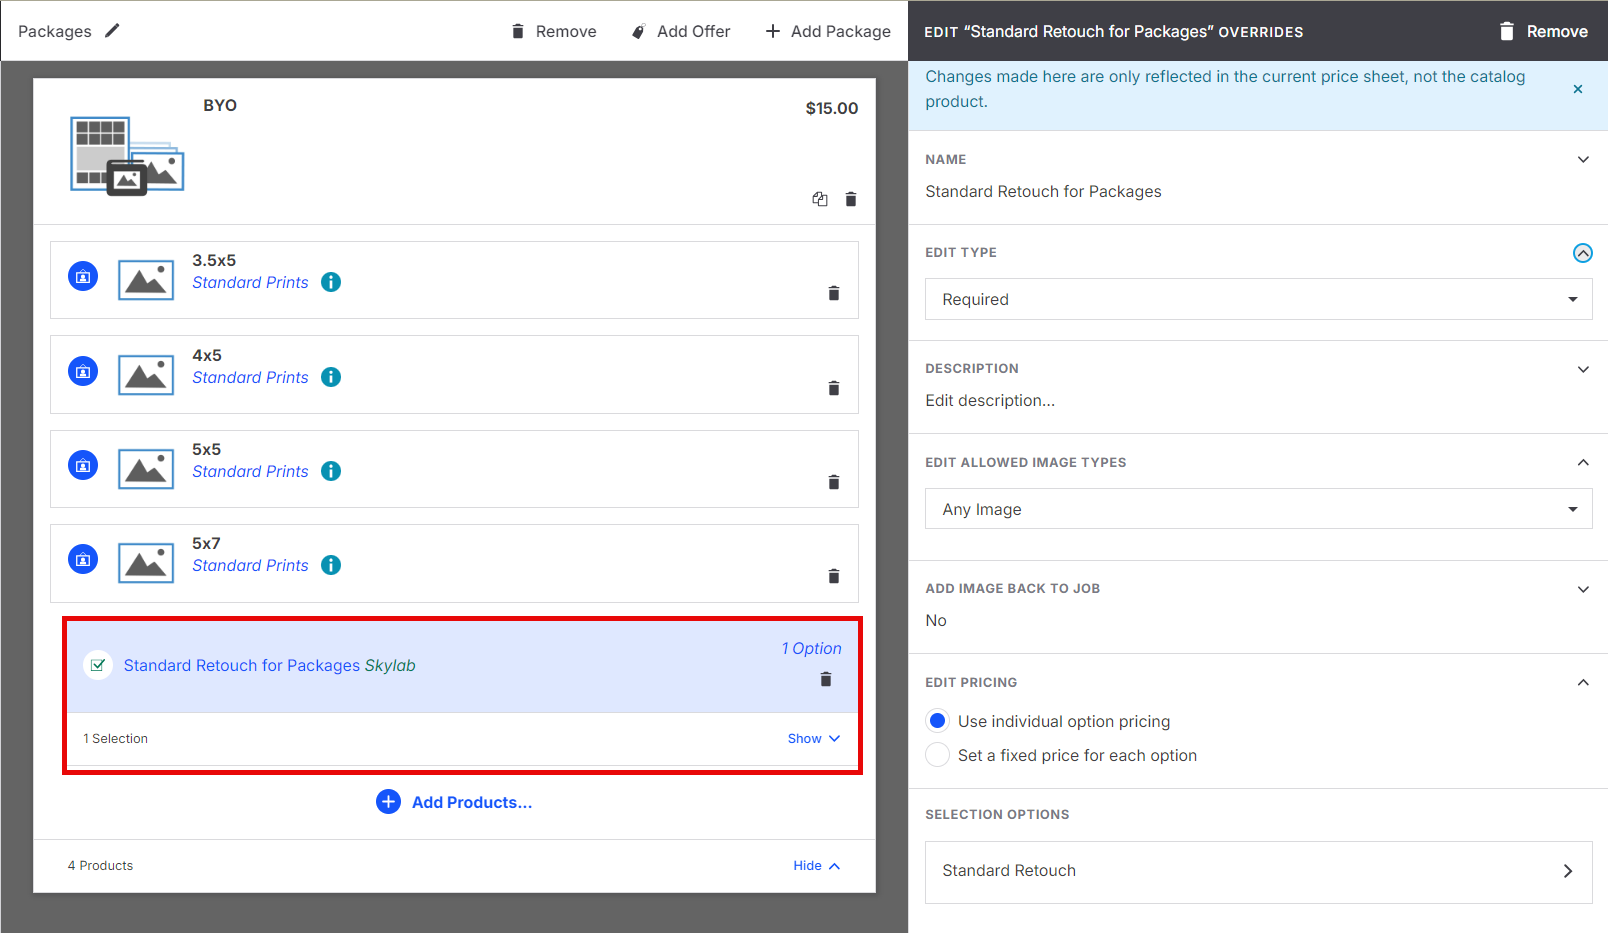Screen dimensions: 1608x933
Task: Delete the 3.5x5 Standard Prints item
Action: coord(833,293)
